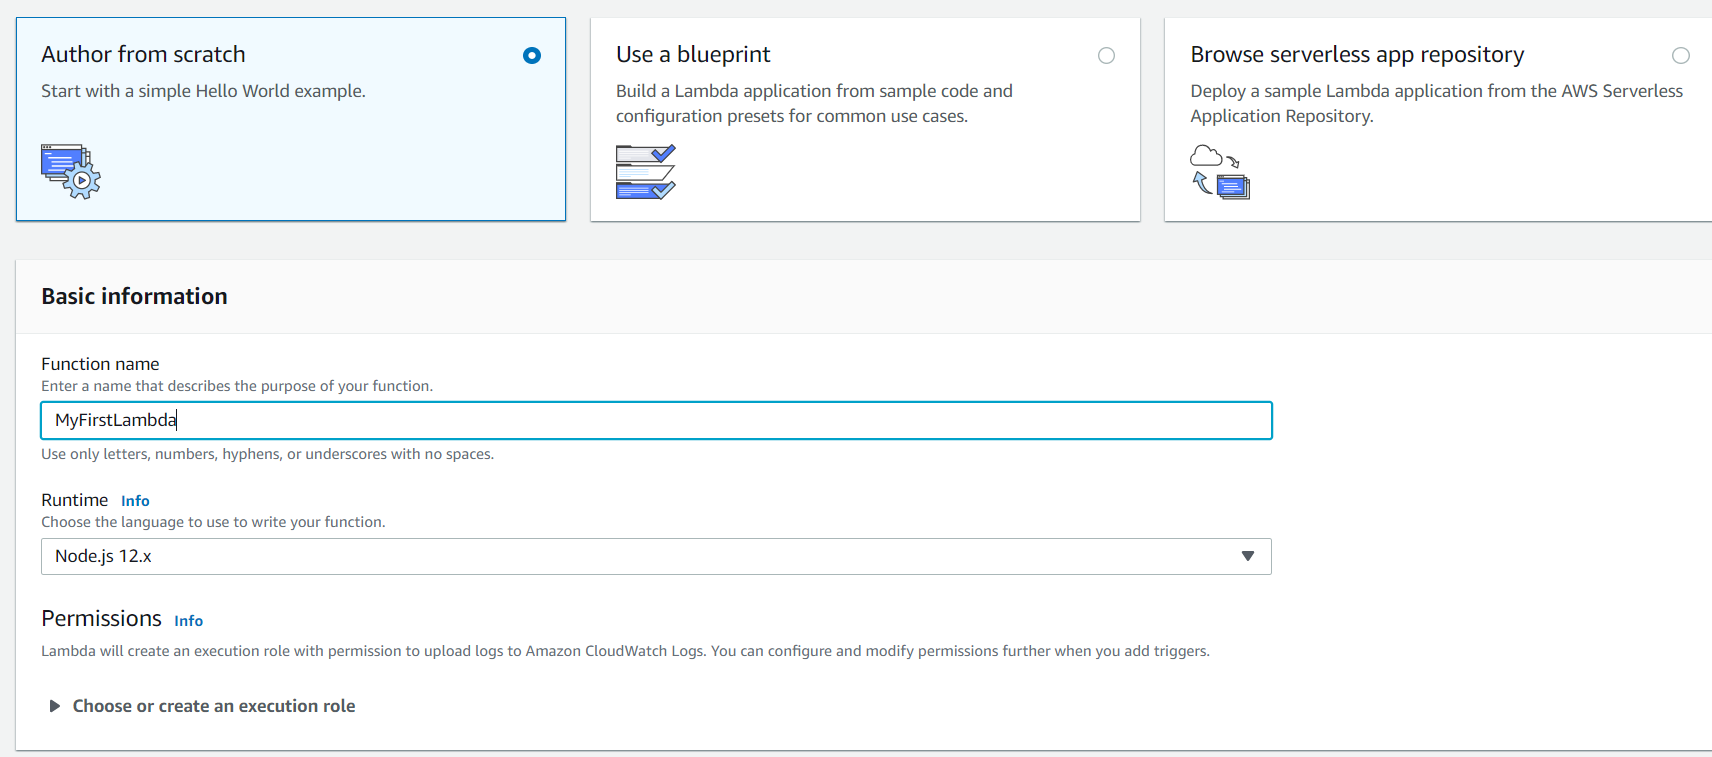Open the Node.js 12.x runtime dropdown
Image resolution: width=1712 pixels, height=757 pixels.
(655, 556)
